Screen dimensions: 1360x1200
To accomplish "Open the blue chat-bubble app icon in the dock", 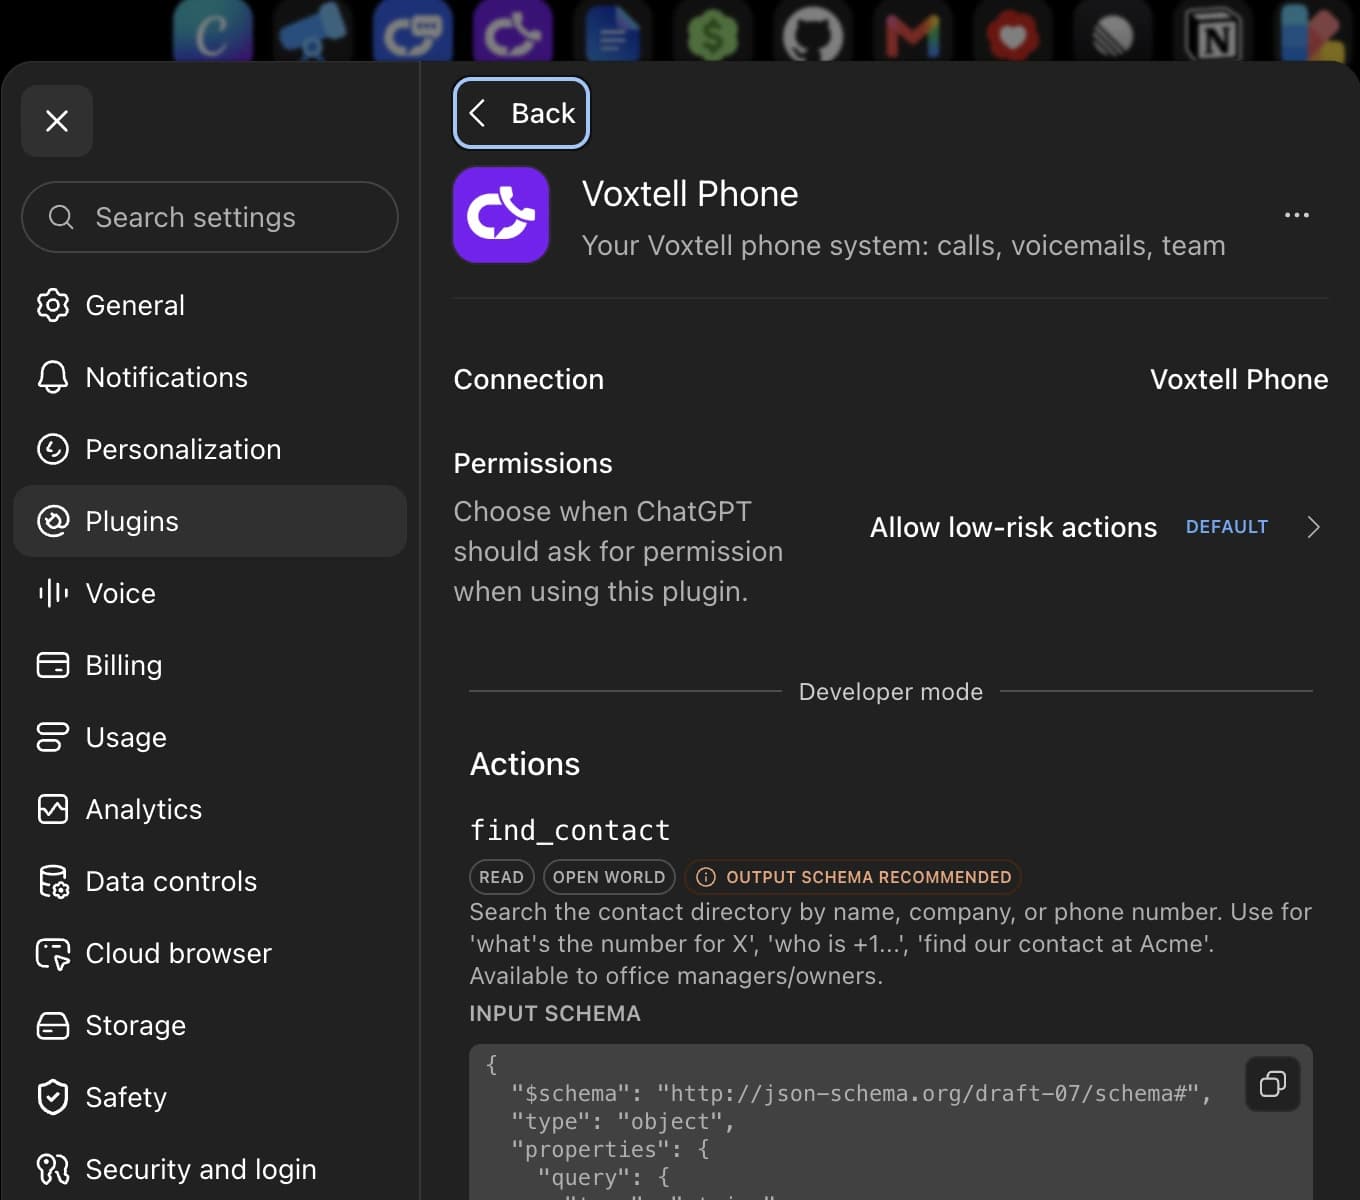I will pos(413,33).
